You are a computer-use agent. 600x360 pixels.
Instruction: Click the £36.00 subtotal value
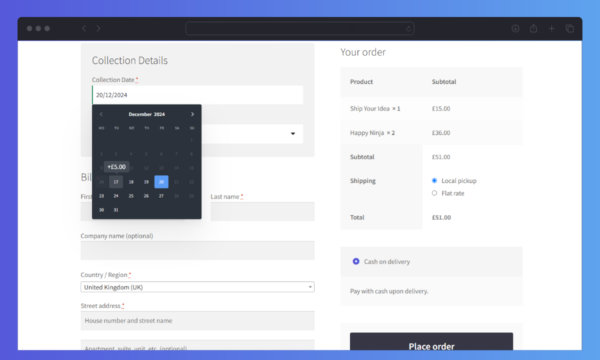point(441,133)
